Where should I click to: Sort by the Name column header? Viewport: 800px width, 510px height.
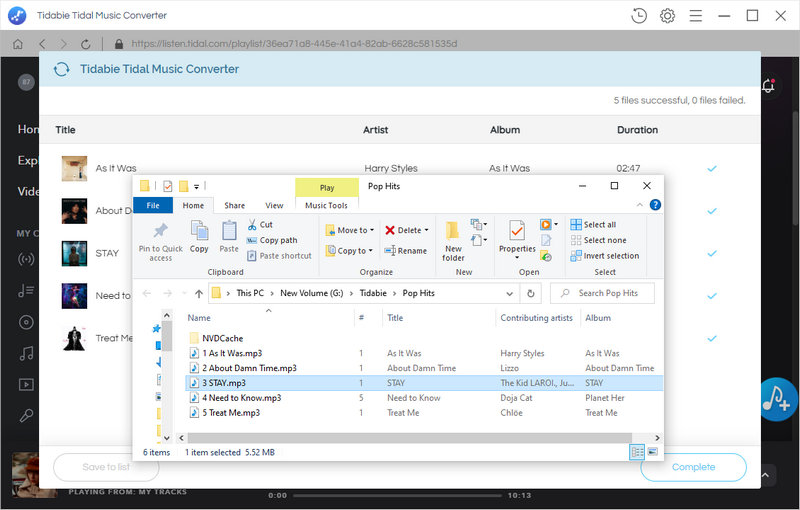pos(199,318)
